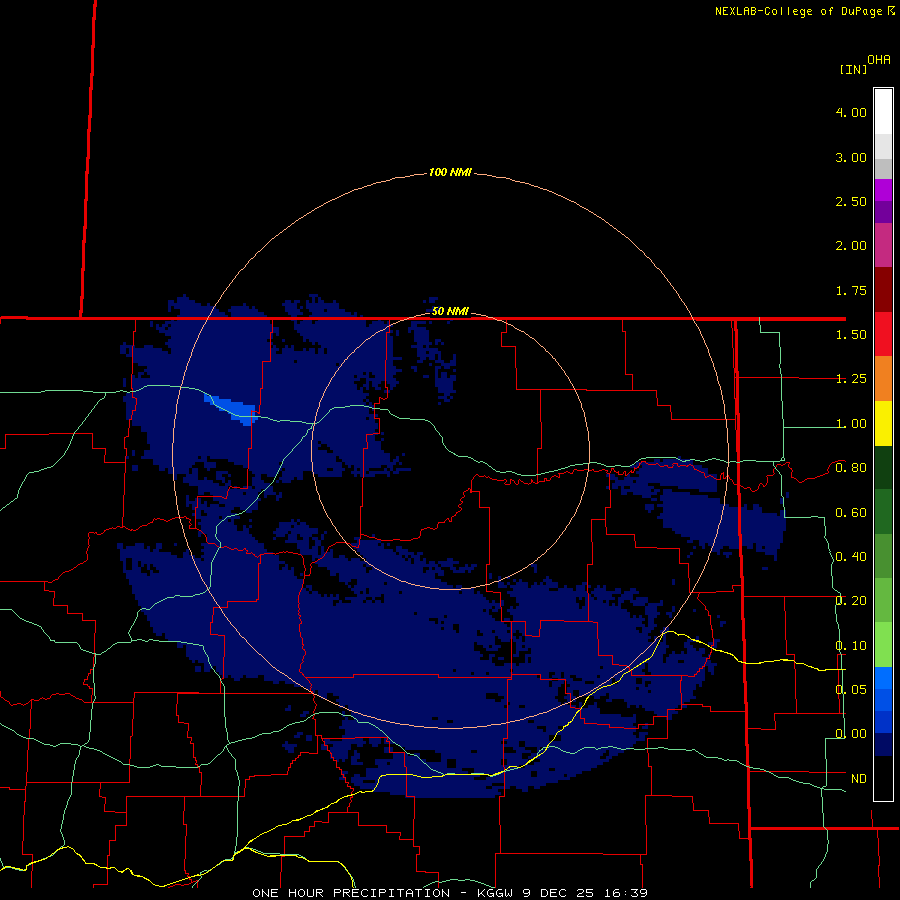This screenshot has height=900, width=900.
Task: Click the 0.40 legend value
Action: pos(851,557)
